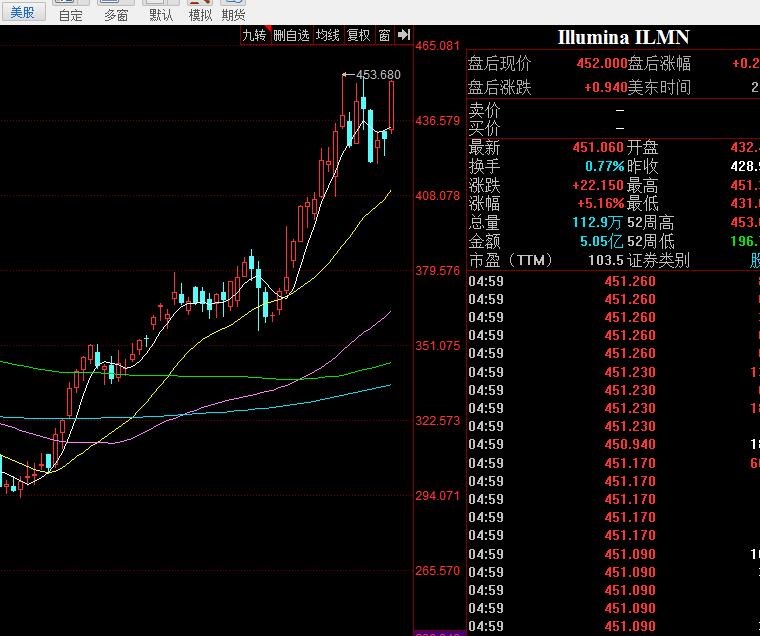Viewport: 760px width, 636px height.
Task: Click the 52周高 label
Action: click(x=650, y=223)
